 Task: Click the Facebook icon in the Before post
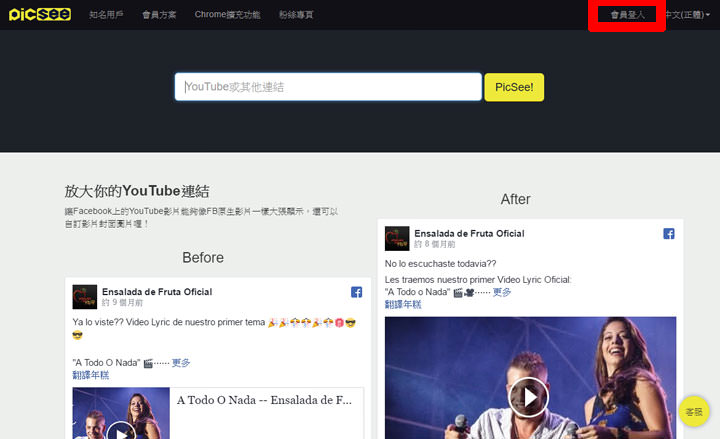tap(356, 292)
